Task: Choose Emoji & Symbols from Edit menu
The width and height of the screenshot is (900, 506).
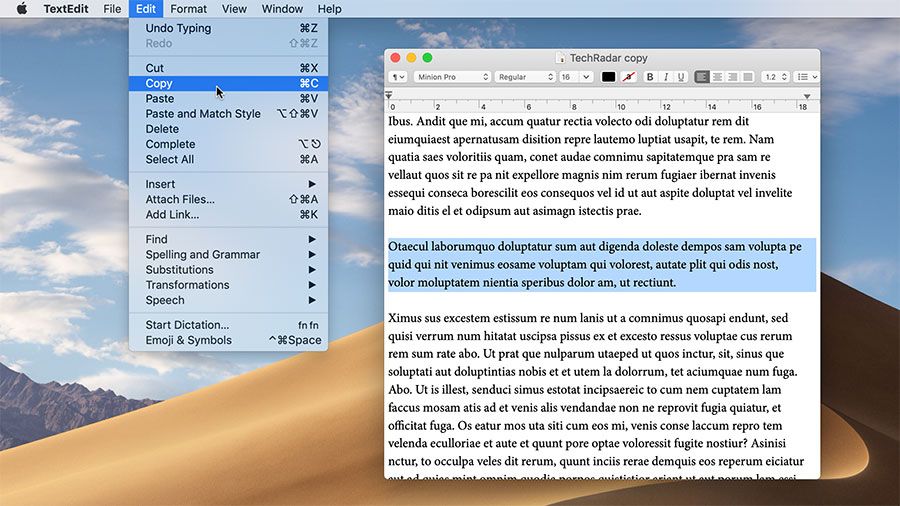Action: click(228, 340)
